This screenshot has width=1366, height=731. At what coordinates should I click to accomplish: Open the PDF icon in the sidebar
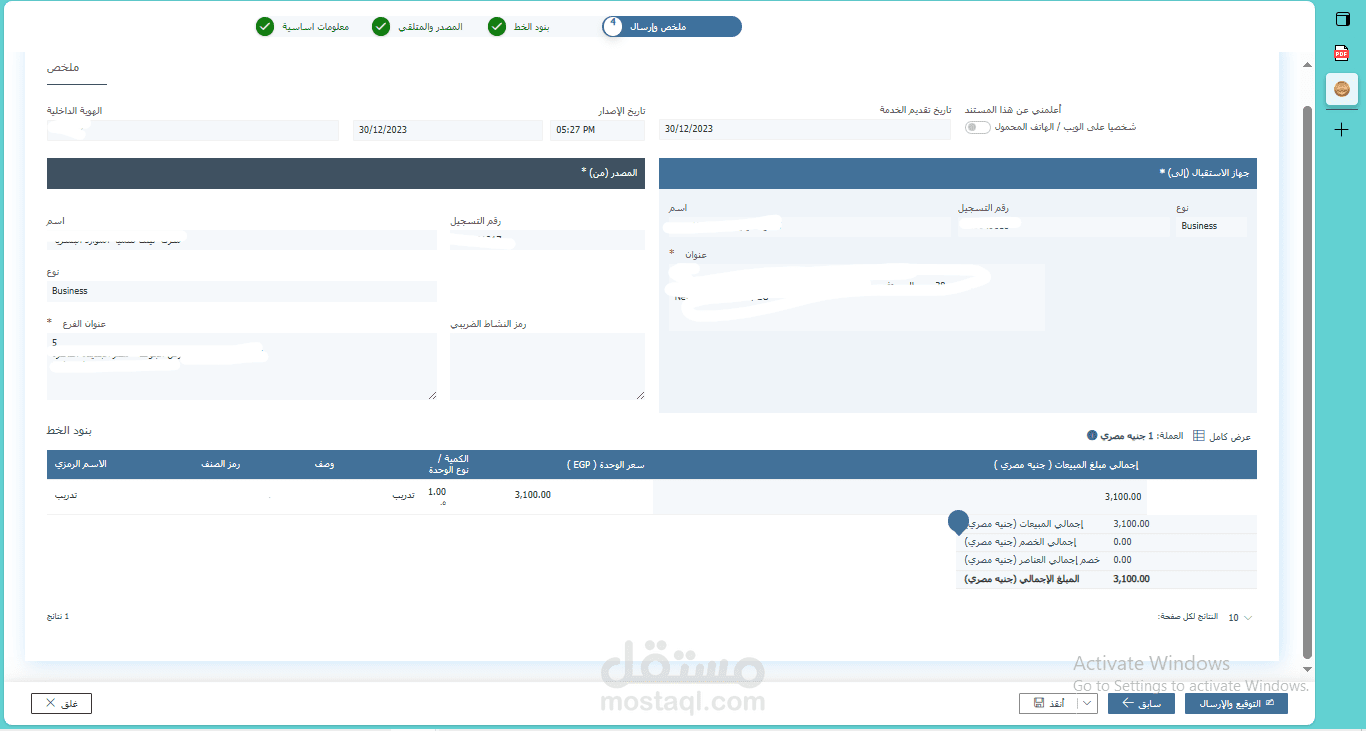[x=1342, y=53]
